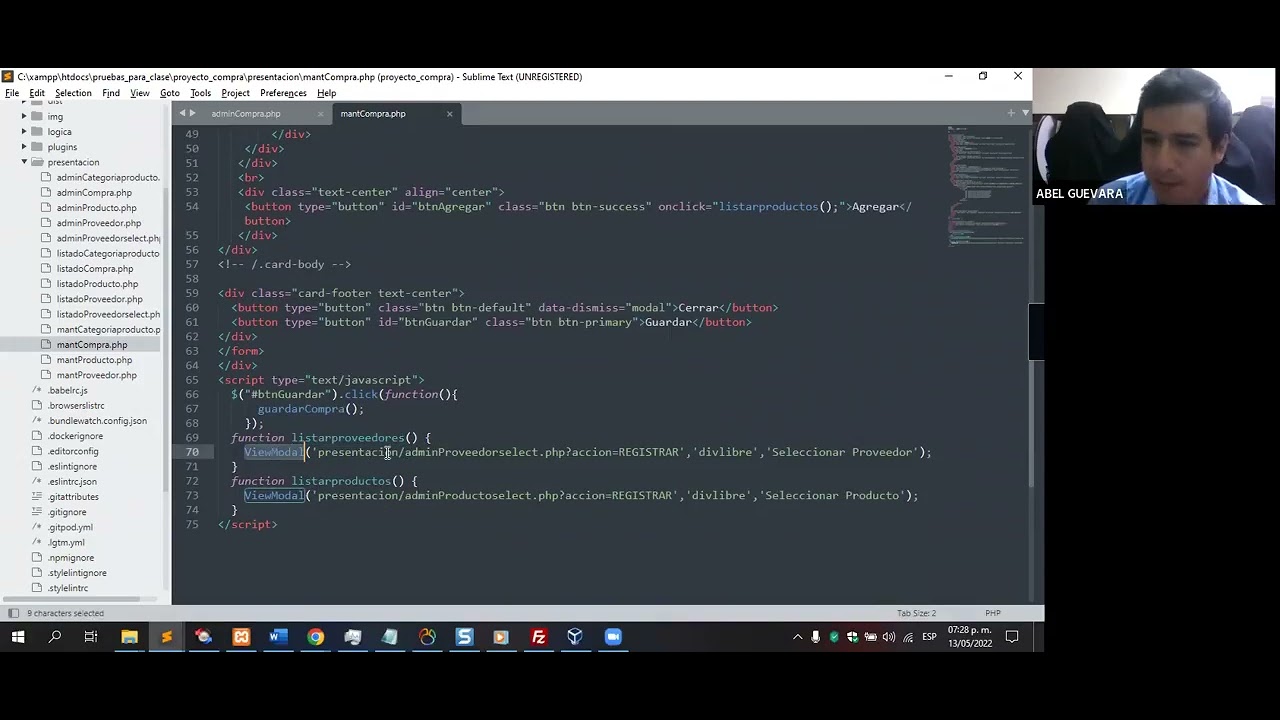Open VirtualBox from the taskbar
Screen dimensions: 1280x720
click(x=575, y=637)
